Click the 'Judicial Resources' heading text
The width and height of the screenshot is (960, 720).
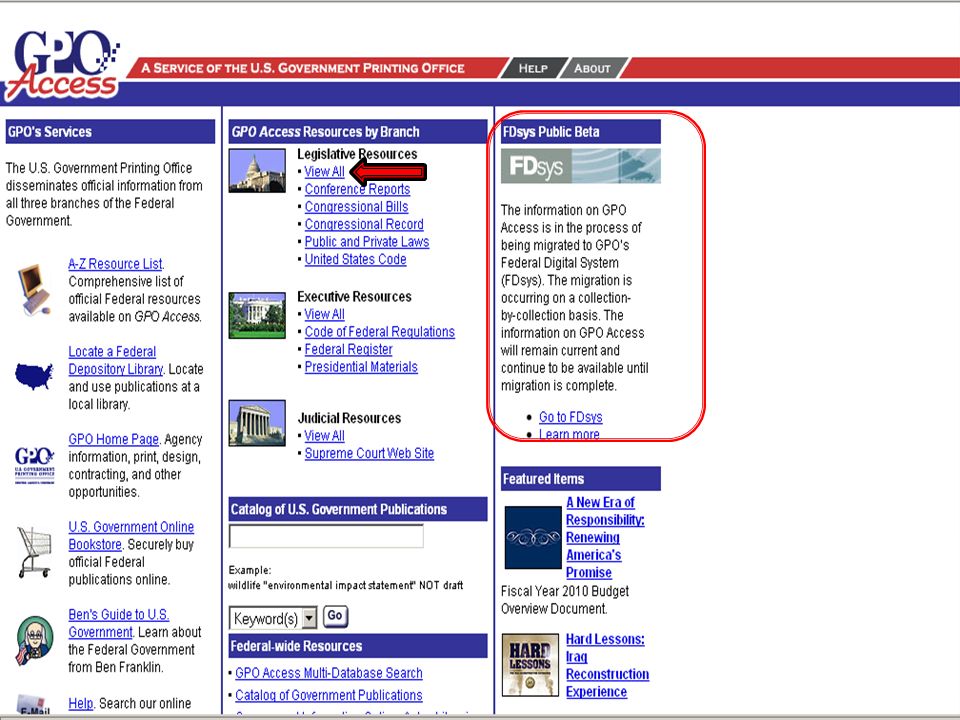point(349,419)
